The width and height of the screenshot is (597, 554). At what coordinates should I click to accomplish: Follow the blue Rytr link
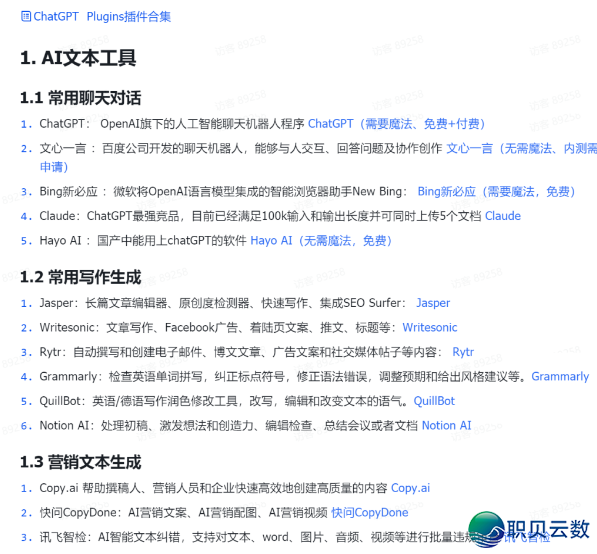[x=463, y=352]
